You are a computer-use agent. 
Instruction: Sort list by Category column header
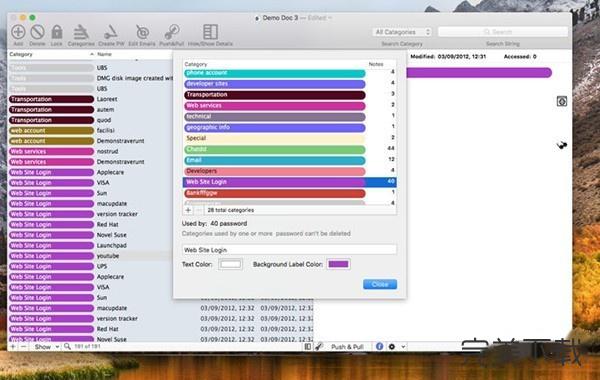[51, 54]
